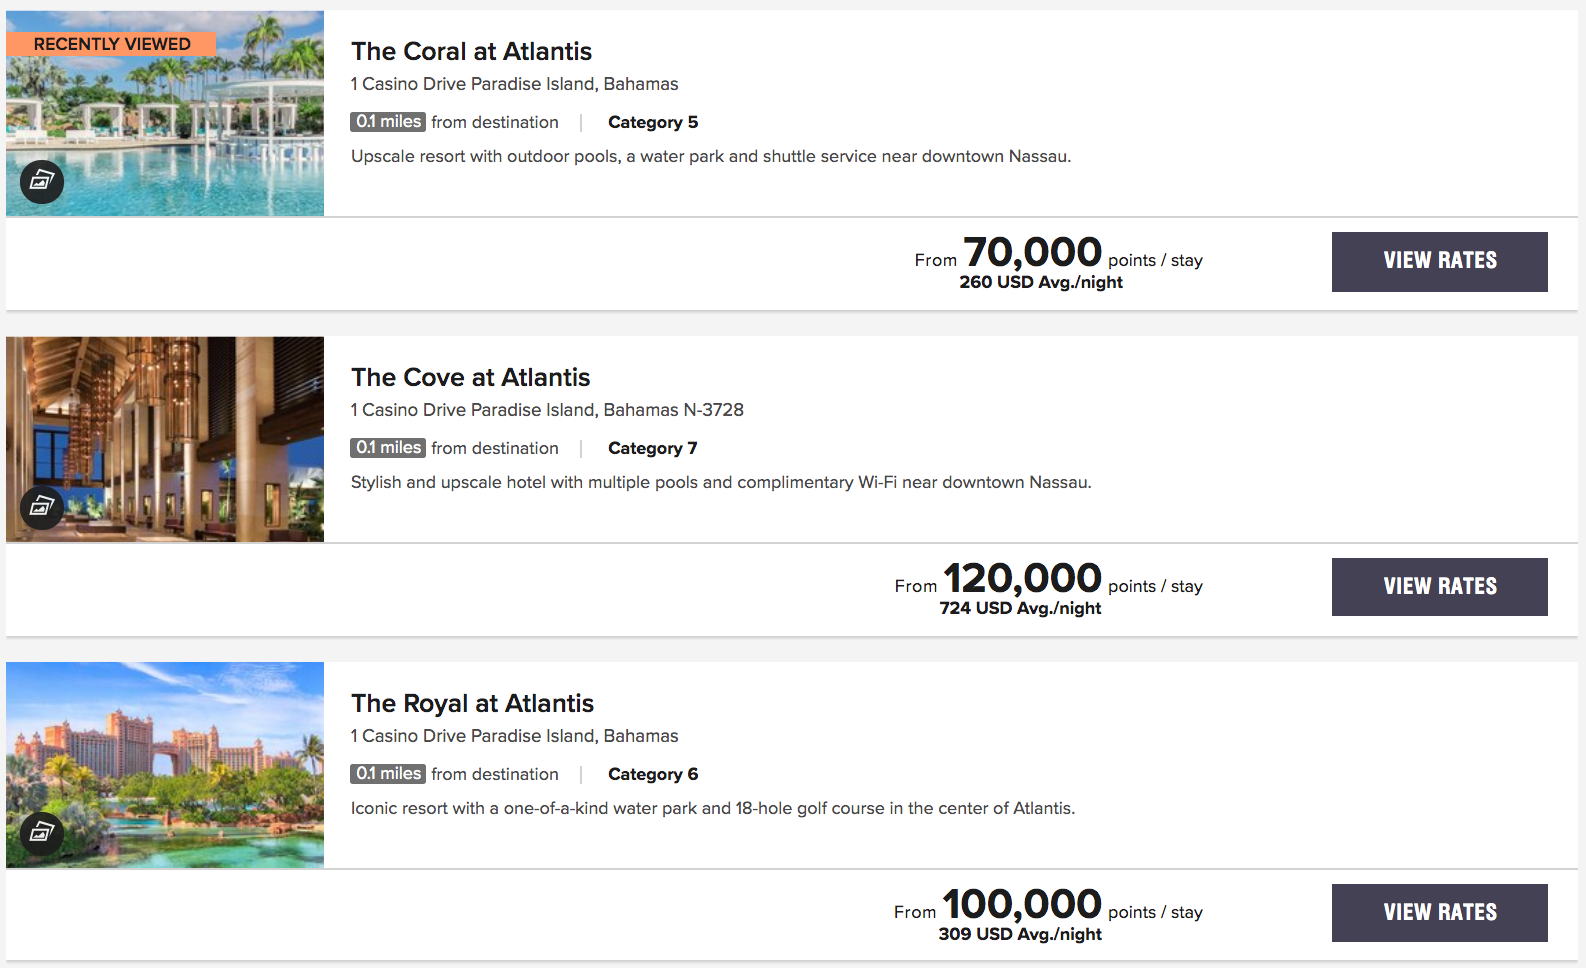Viewport: 1586px width, 968px height.
Task: Click the 100,000 points per stay price
Action: pyautogui.click(x=1048, y=905)
